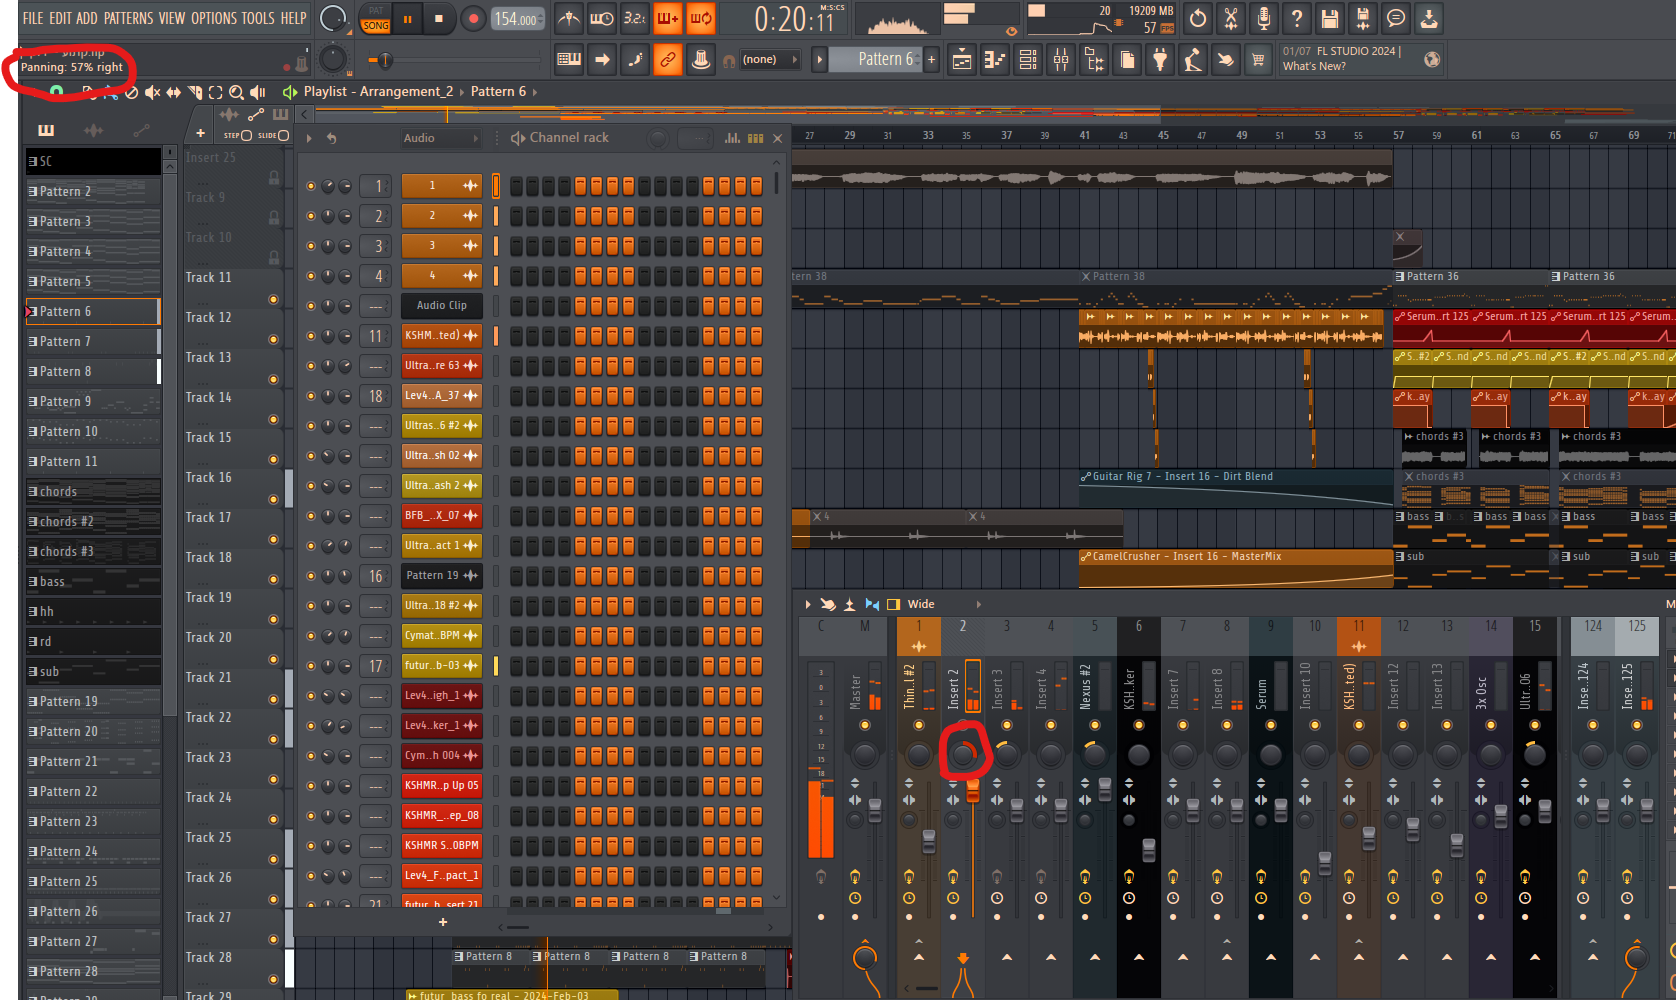Open the mixer toolbar icon
Screen dimensions: 1676x1000
tap(1061, 60)
